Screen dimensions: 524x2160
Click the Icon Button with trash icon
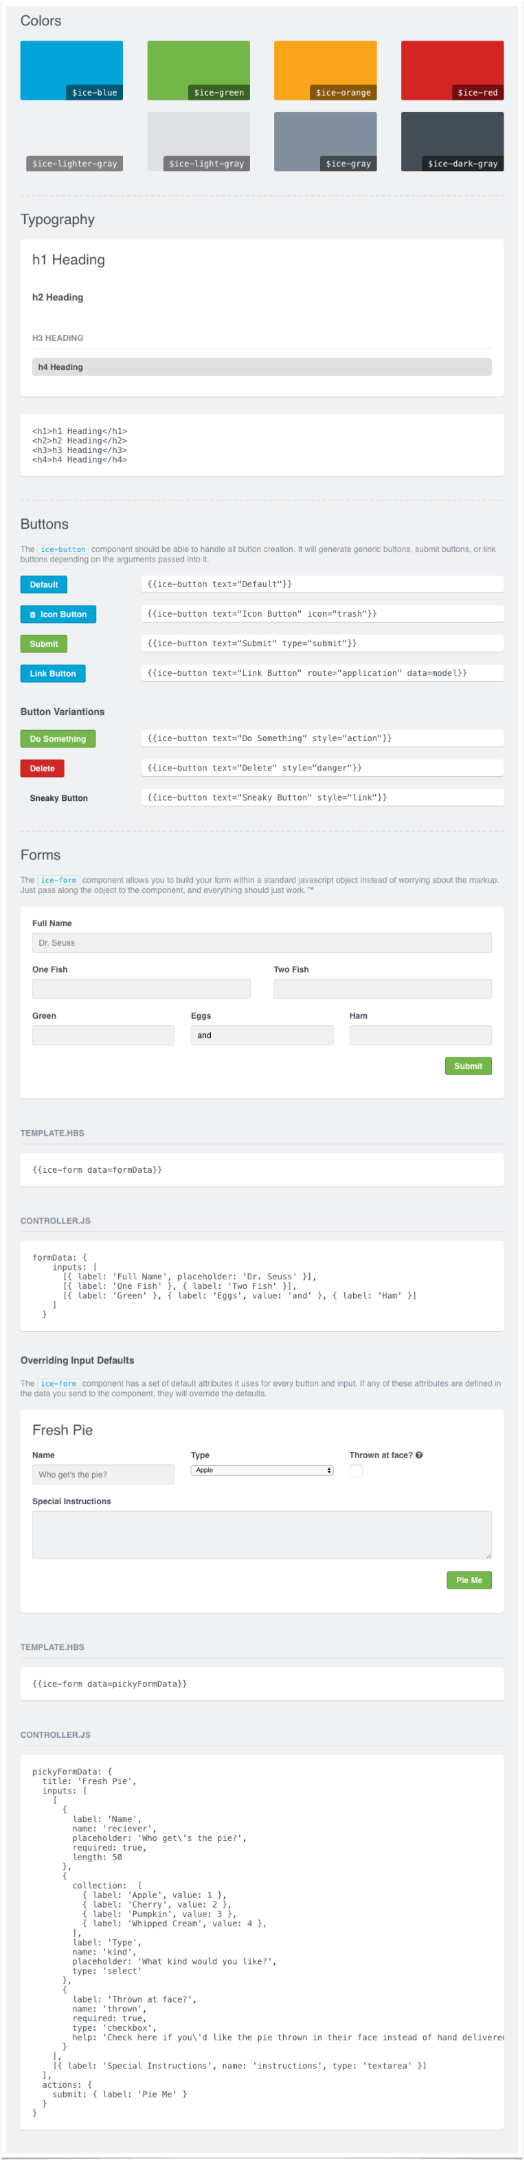pyautogui.click(x=58, y=614)
